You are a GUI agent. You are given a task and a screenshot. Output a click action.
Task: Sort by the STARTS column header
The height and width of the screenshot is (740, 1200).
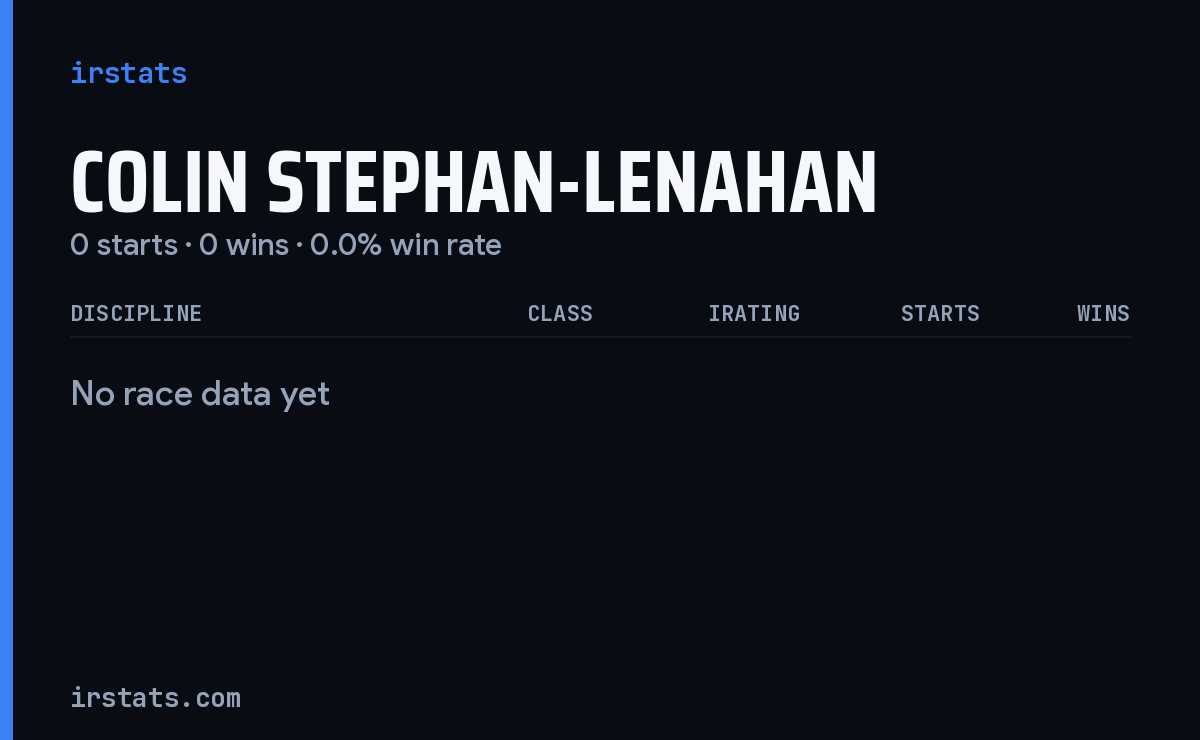click(940, 313)
